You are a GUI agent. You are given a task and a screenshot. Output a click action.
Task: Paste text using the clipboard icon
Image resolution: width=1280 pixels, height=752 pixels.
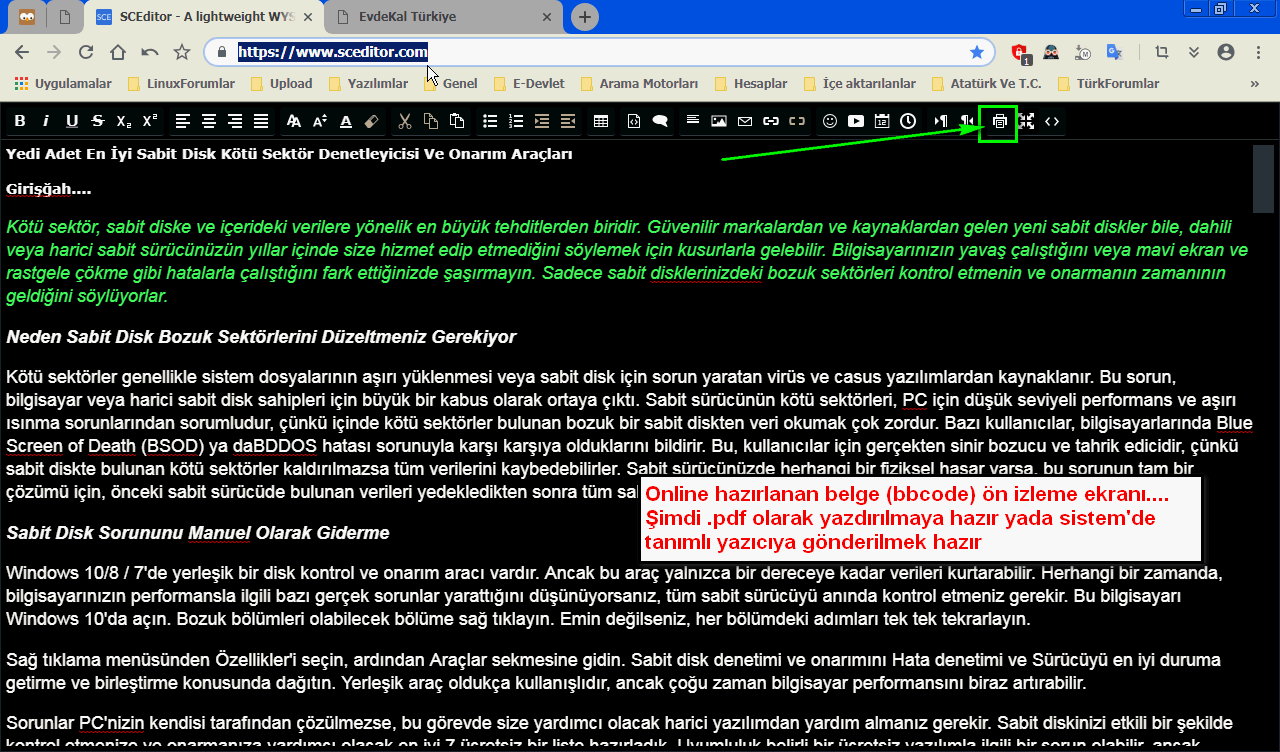(x=457, y=121)
